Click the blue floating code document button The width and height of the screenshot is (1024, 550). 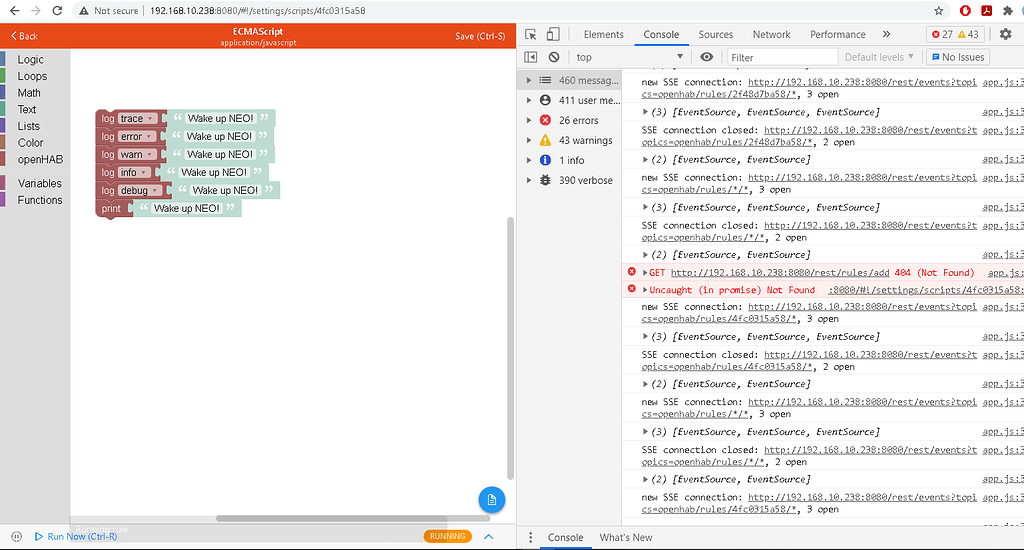[491, 499]
